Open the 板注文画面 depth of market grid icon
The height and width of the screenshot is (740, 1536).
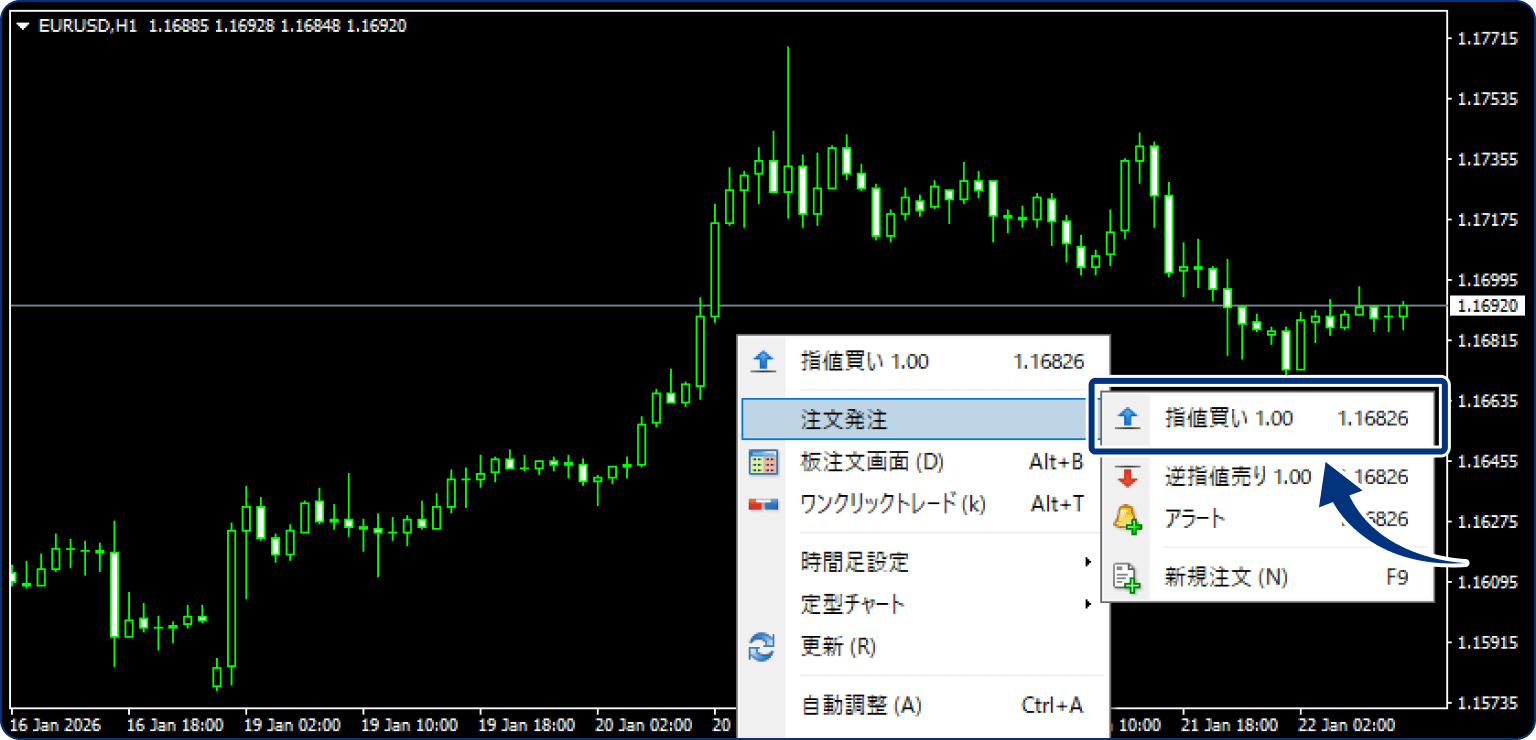763,462
